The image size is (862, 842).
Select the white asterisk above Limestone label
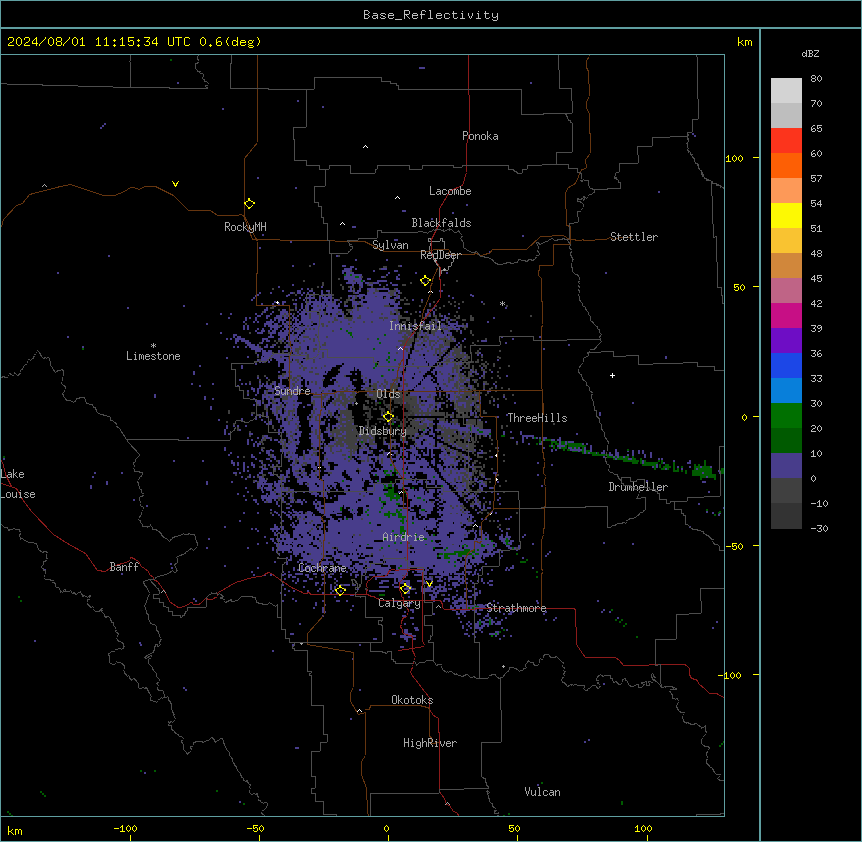tap(153, 346)
